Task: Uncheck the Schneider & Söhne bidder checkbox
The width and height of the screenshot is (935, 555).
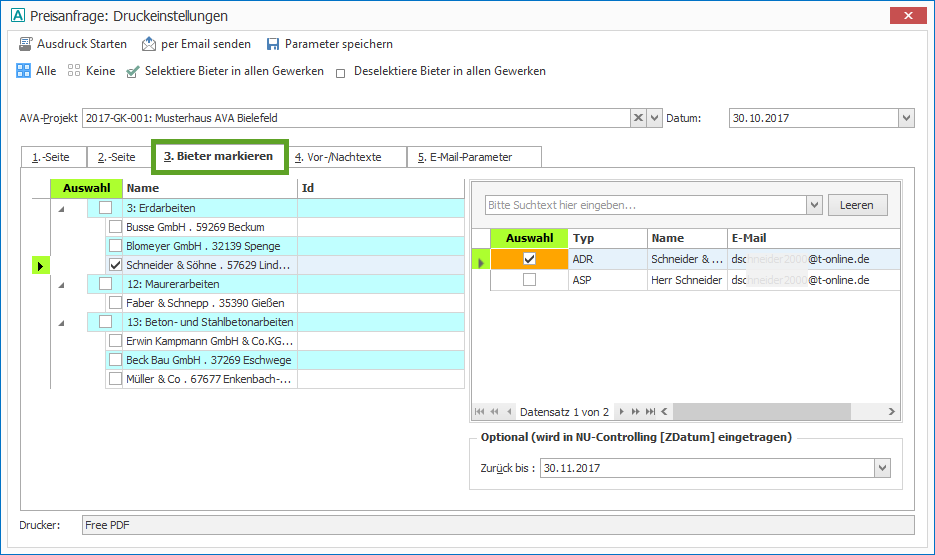Action: [x=115, y=265]
